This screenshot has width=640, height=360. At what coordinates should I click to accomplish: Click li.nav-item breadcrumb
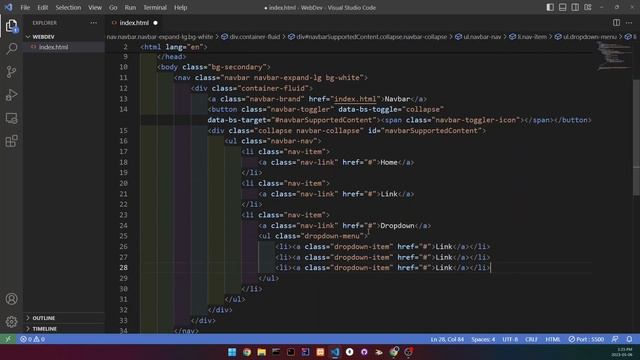528,37
